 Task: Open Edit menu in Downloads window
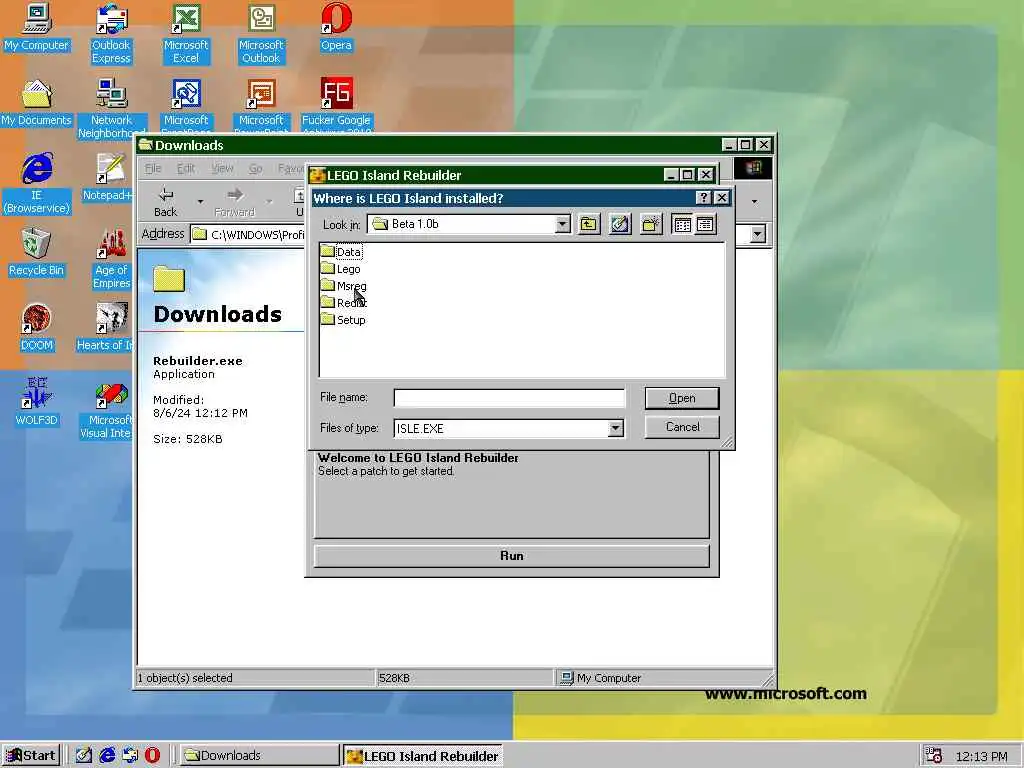[185, 168]
